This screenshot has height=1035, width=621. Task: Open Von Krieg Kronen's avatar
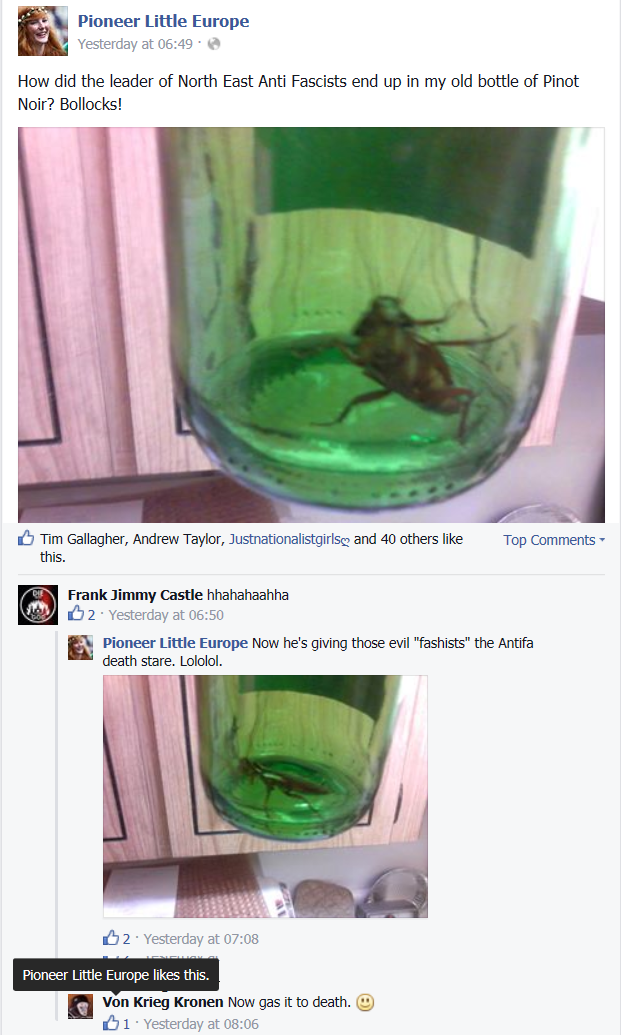(81, 1006)
